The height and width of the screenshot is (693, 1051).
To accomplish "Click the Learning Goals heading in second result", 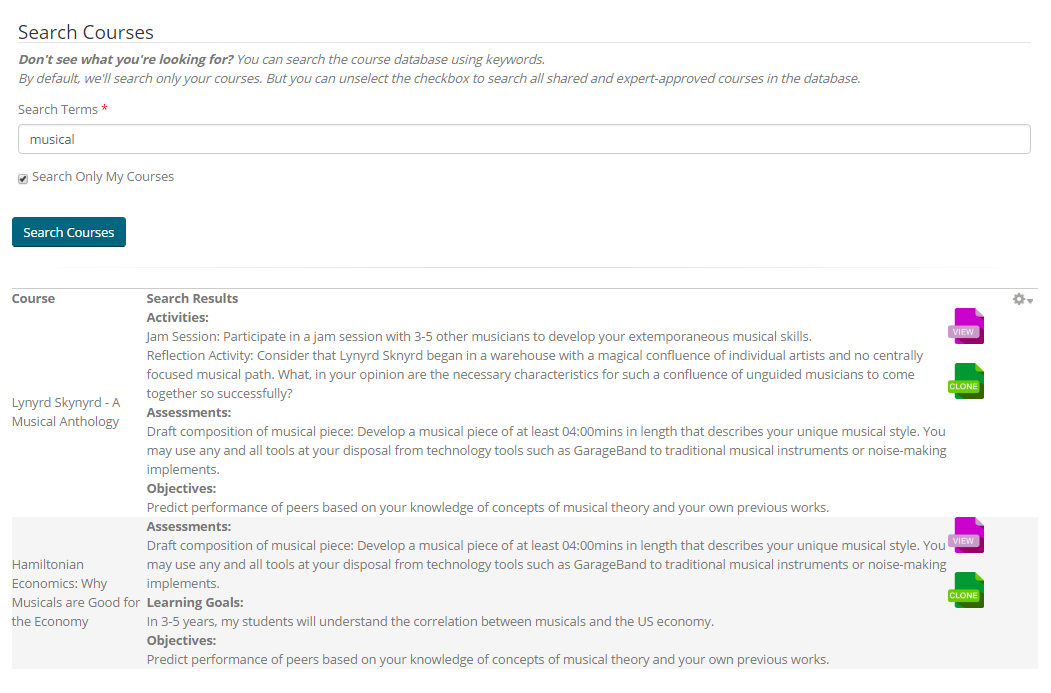I will pyautogui.click(x=195, y=602).
